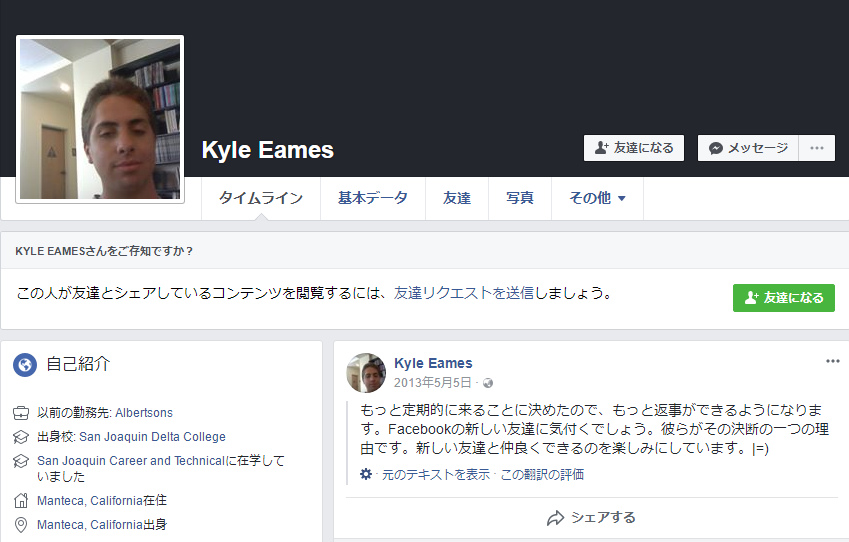Viewport: 849px width, 542px height.
Task: Click the translation settings gear icon
Action: click(x=366, y=474)
